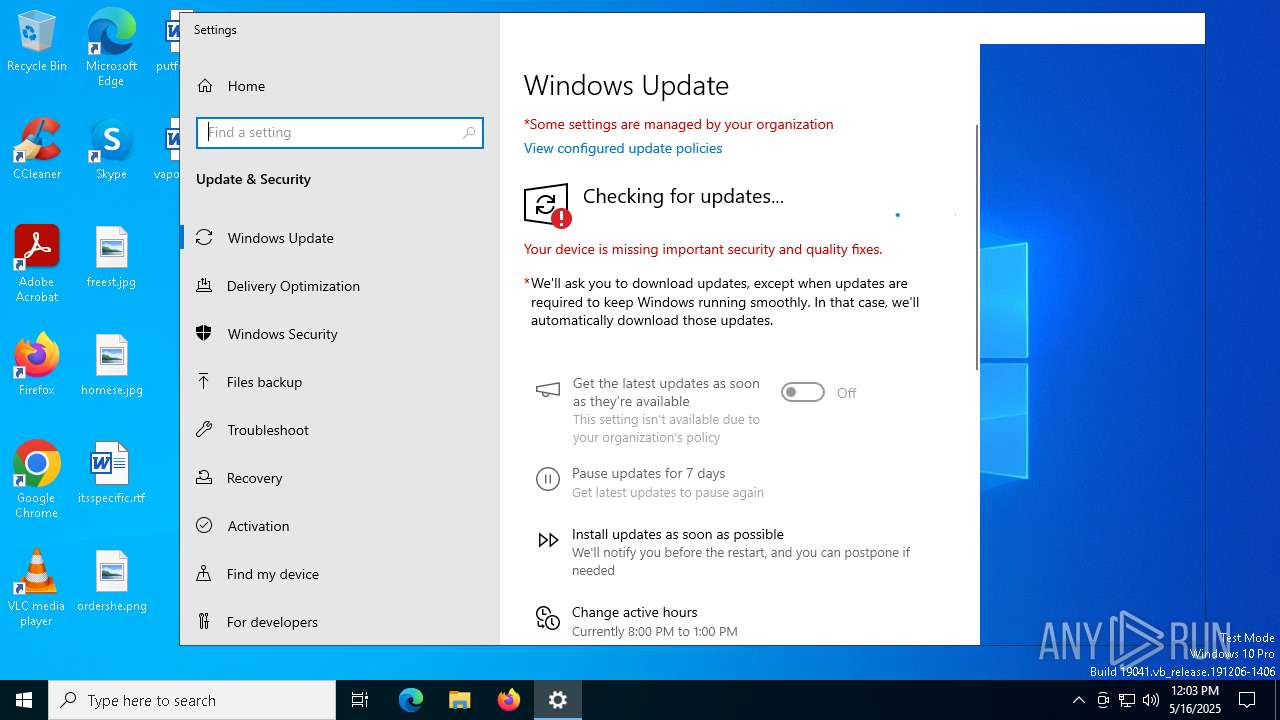Toggle Get the latest updates switch
This screenshot has height=720, width=1280.
[803, 392]
